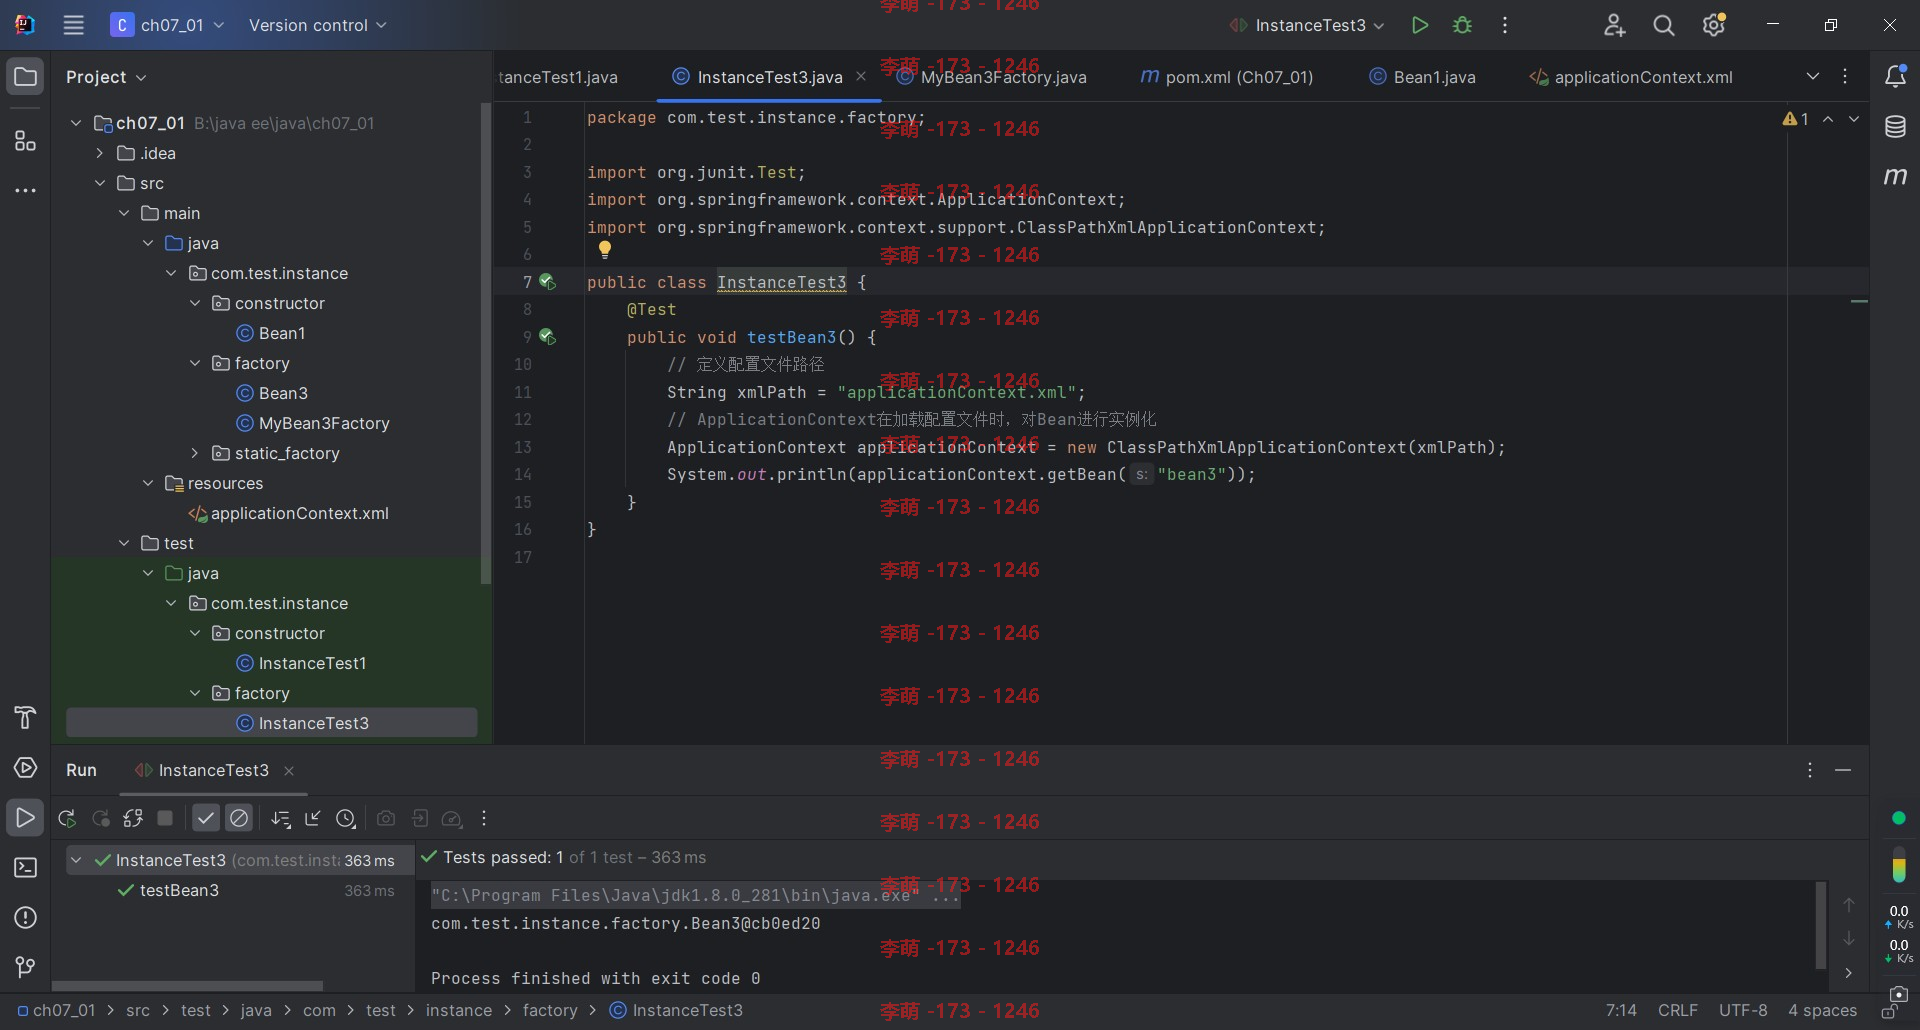This screenshot has height=1030, width=1920.
Task: Open more run actions menu in title bar
Action: (x=1505, y=25)
